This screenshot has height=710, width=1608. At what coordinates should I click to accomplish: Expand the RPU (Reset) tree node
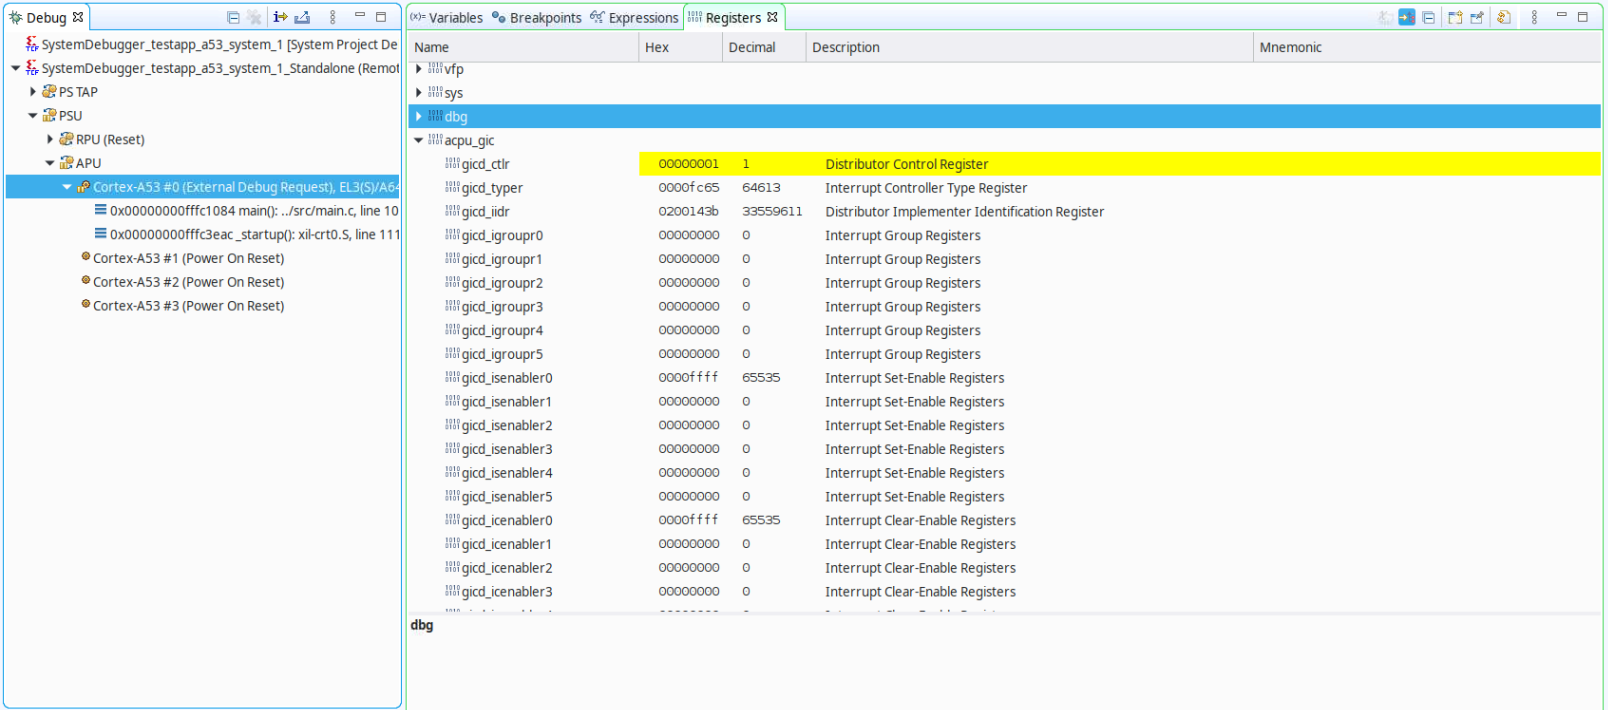tap(50, 140)
